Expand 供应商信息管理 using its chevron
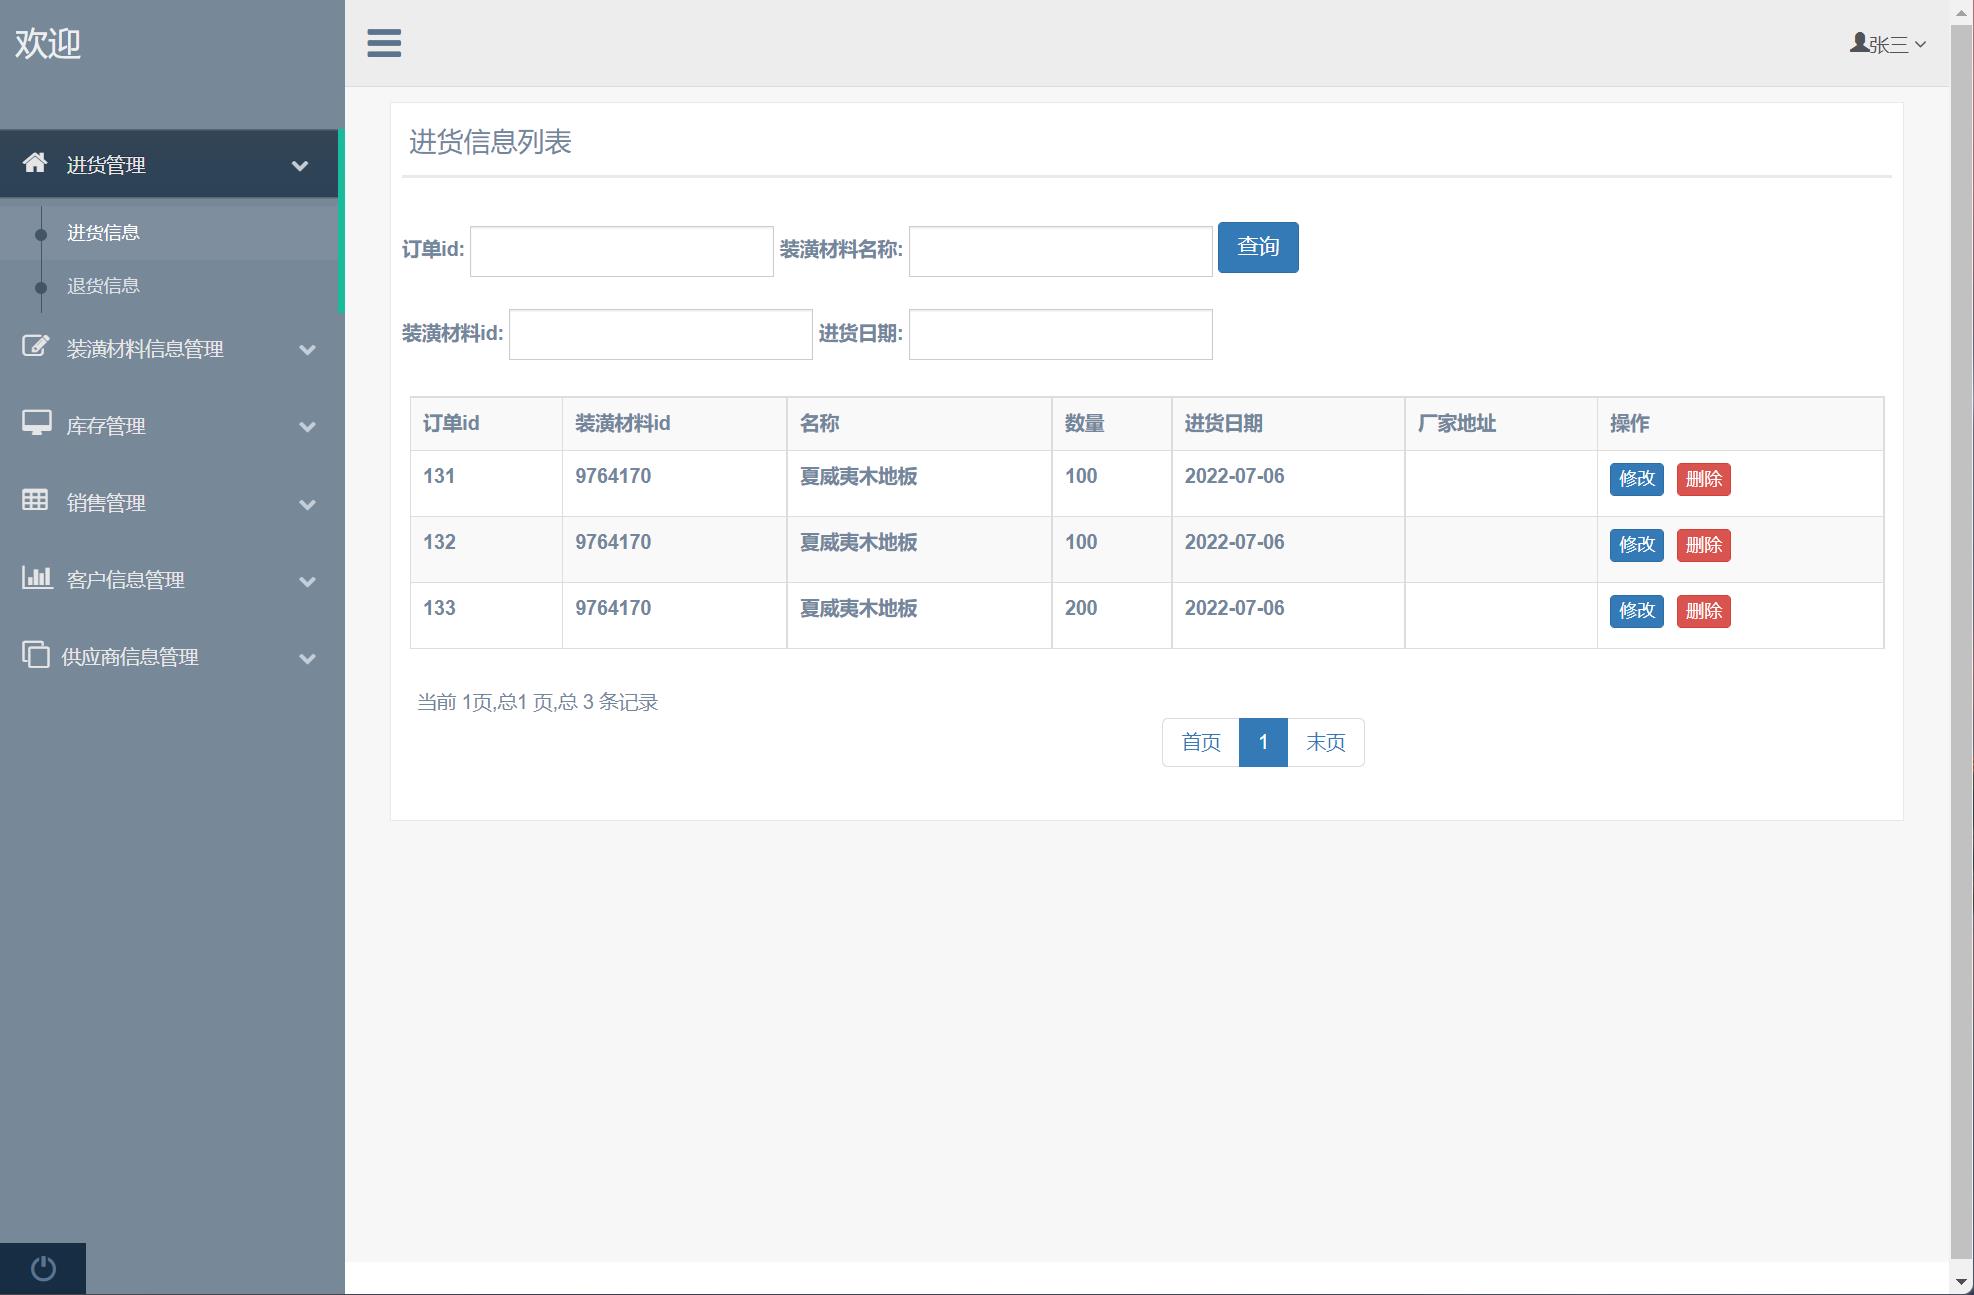 point(308,659)
